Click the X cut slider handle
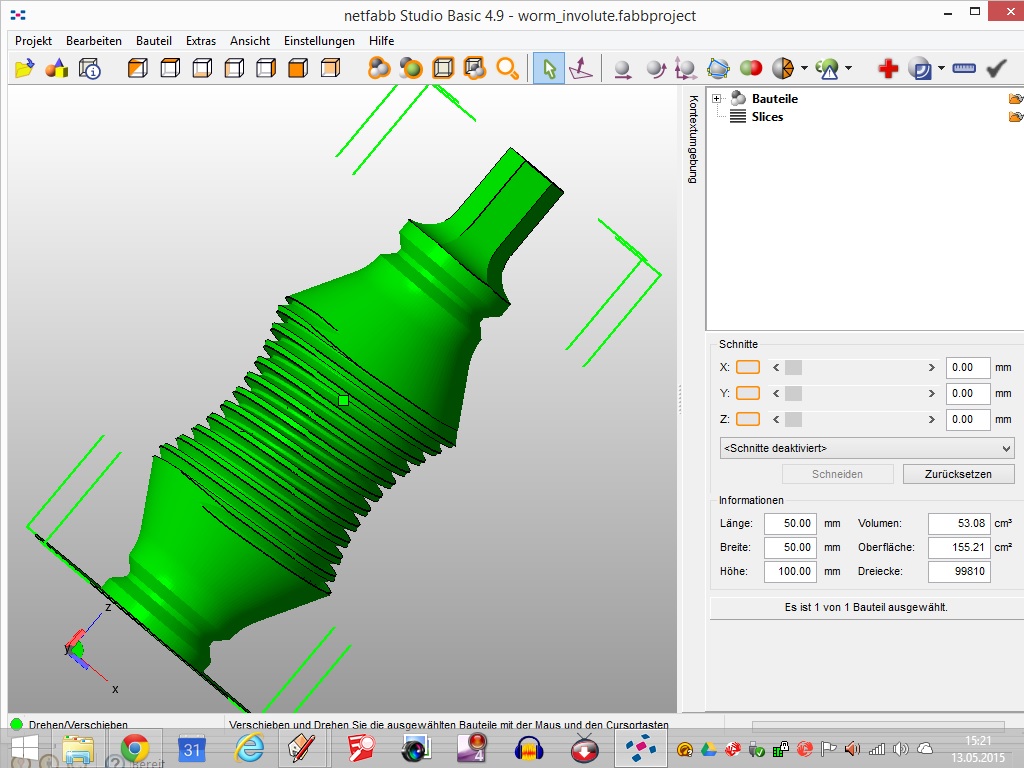Image resolution: width=1024 pixels, height=768 pixels. 793,368
